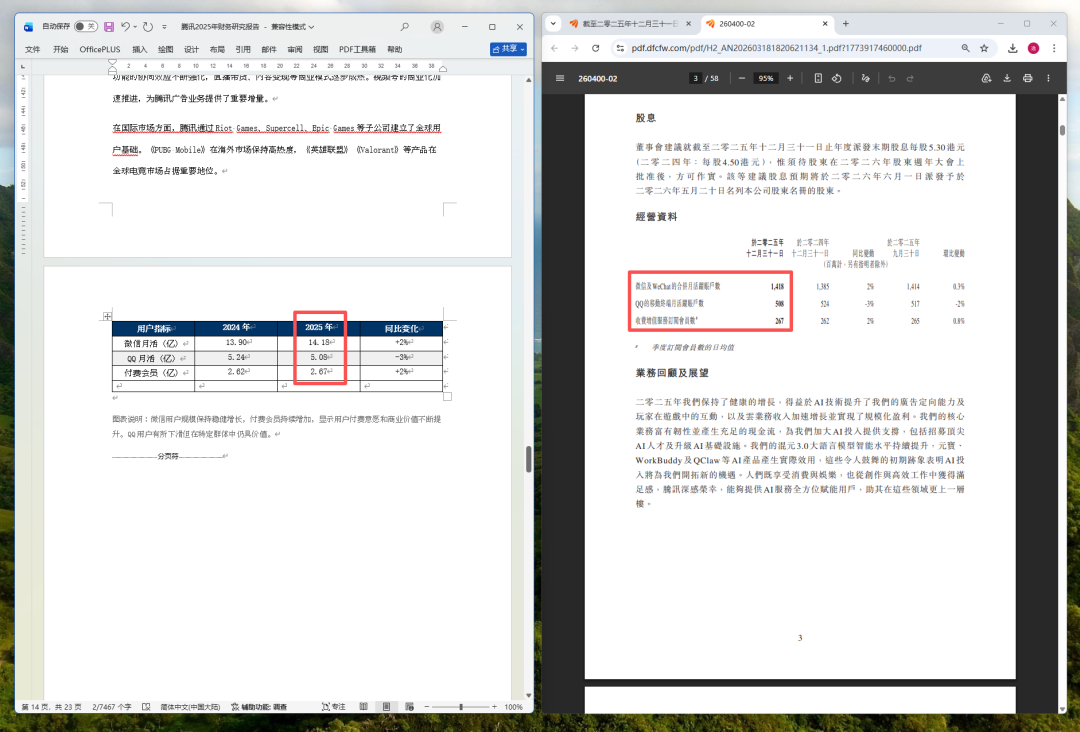1080x732 pixels.
Task: Click table cell 14.18 in Word
Action: click(x=319, y=342)
